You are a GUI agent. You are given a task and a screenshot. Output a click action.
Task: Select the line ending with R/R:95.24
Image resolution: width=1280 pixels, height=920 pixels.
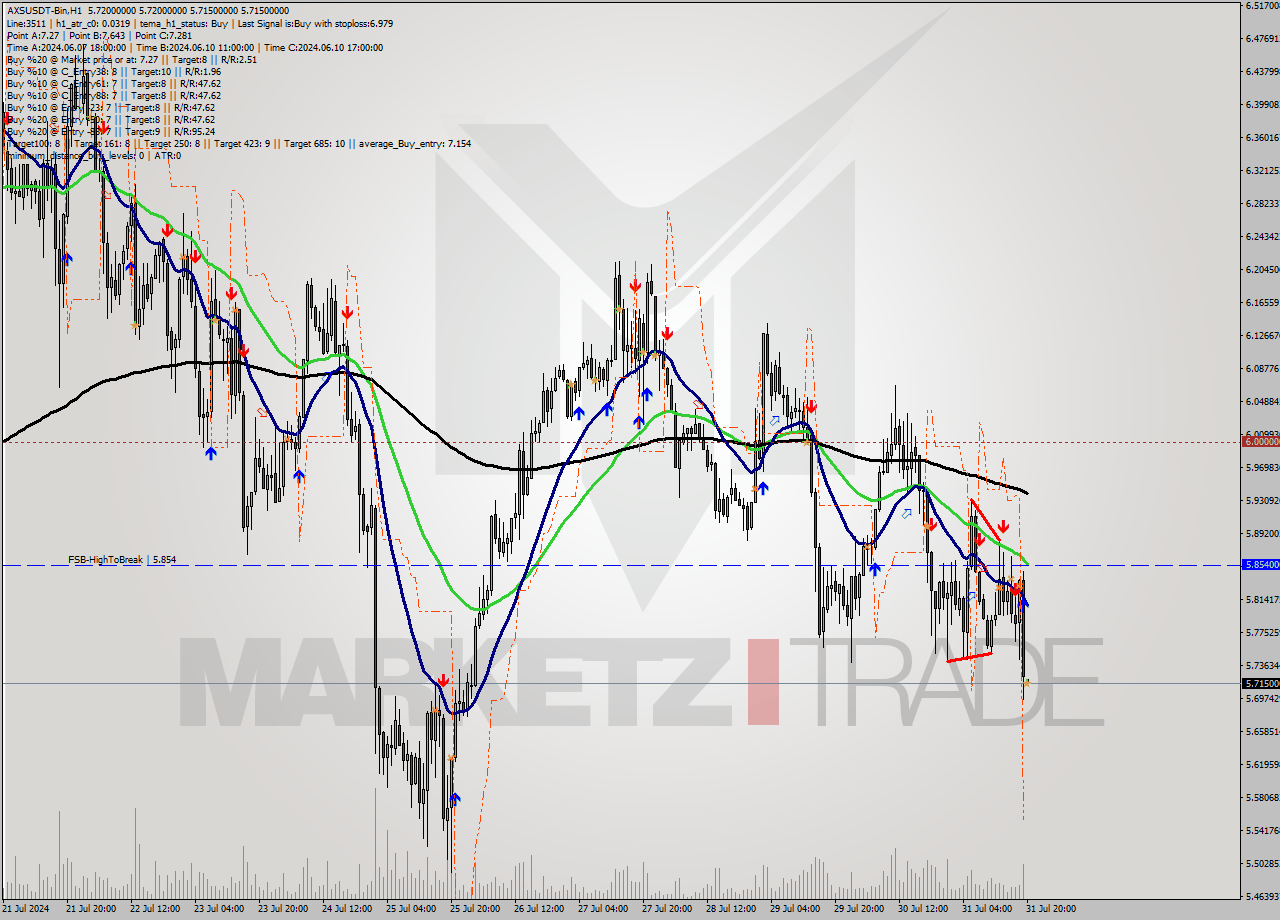tap(110, 131)
